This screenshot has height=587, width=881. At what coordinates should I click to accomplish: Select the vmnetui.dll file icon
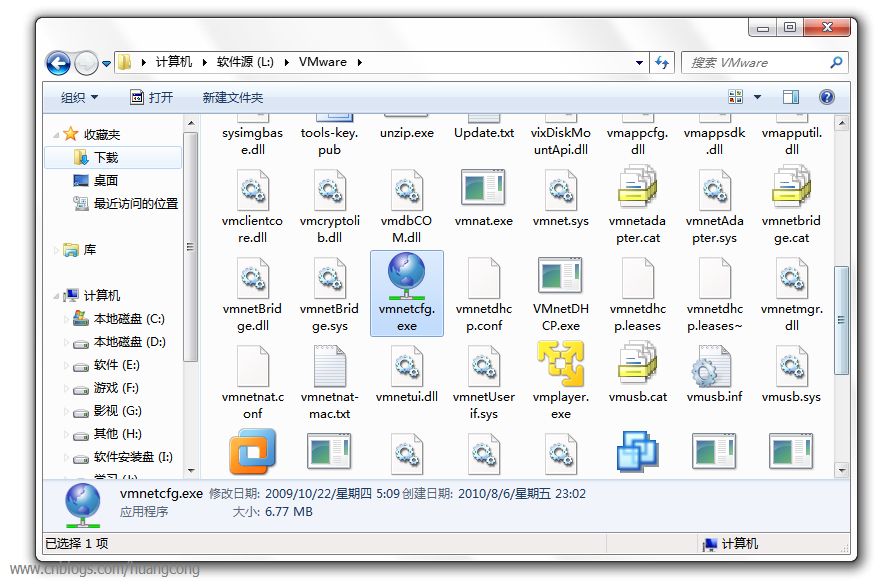(x=407, y=366)
